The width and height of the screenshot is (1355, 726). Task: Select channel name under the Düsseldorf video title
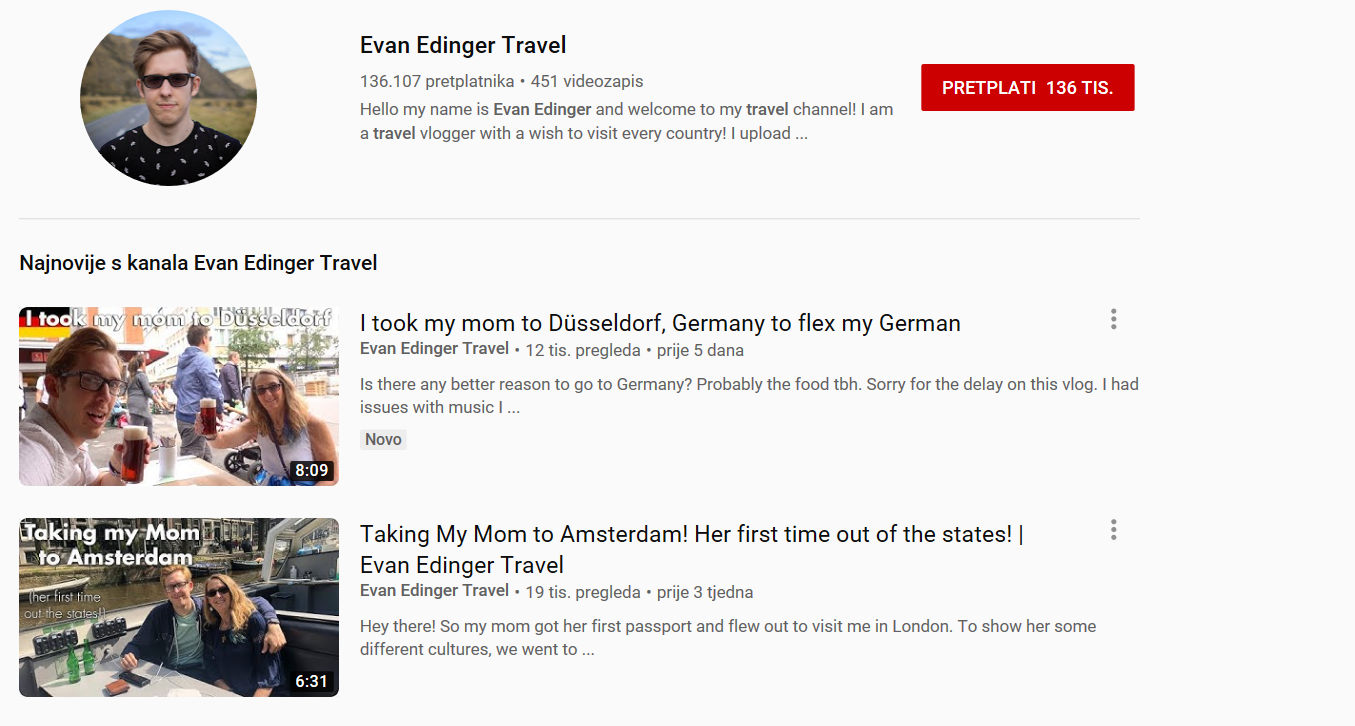click(434, 349)
